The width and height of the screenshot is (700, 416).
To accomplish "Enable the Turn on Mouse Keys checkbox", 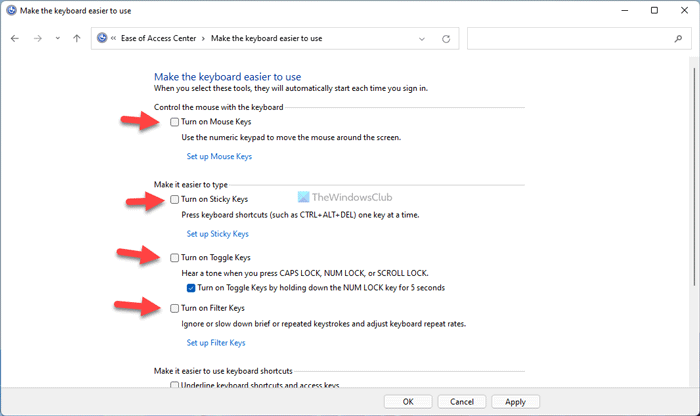I will tap(175, 122).
